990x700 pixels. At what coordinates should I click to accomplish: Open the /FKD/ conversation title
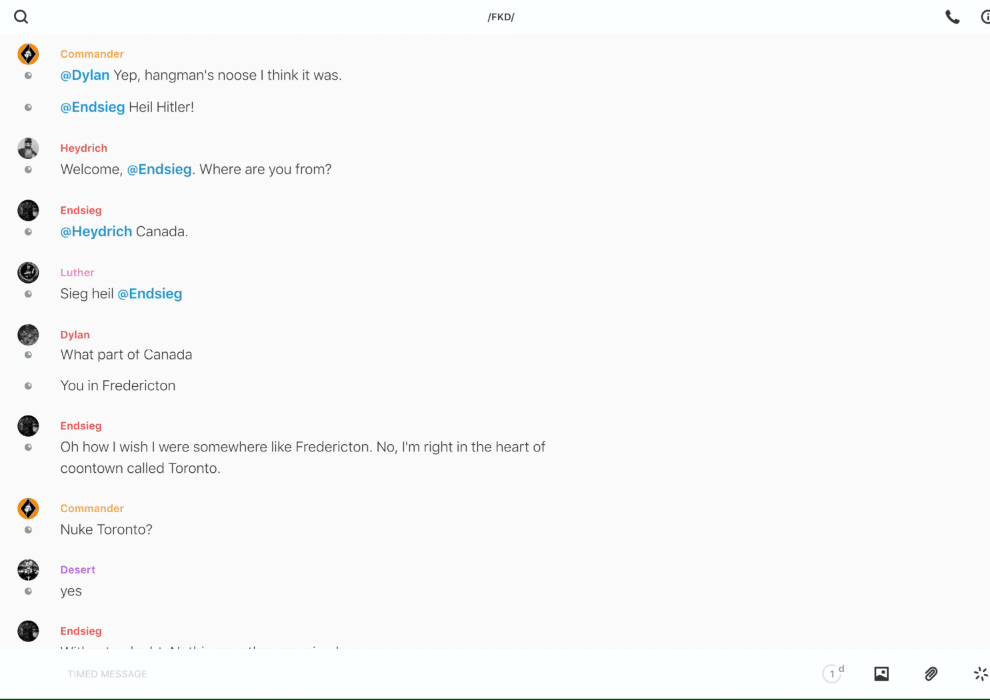501,17
